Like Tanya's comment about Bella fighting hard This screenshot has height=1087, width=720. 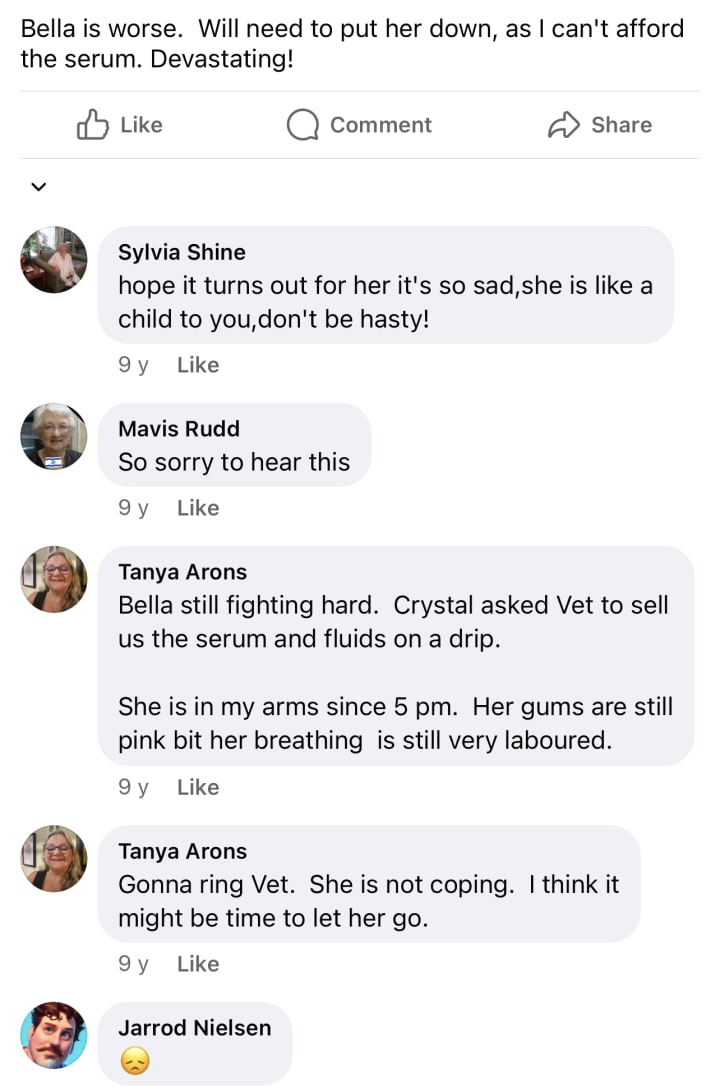197,787
